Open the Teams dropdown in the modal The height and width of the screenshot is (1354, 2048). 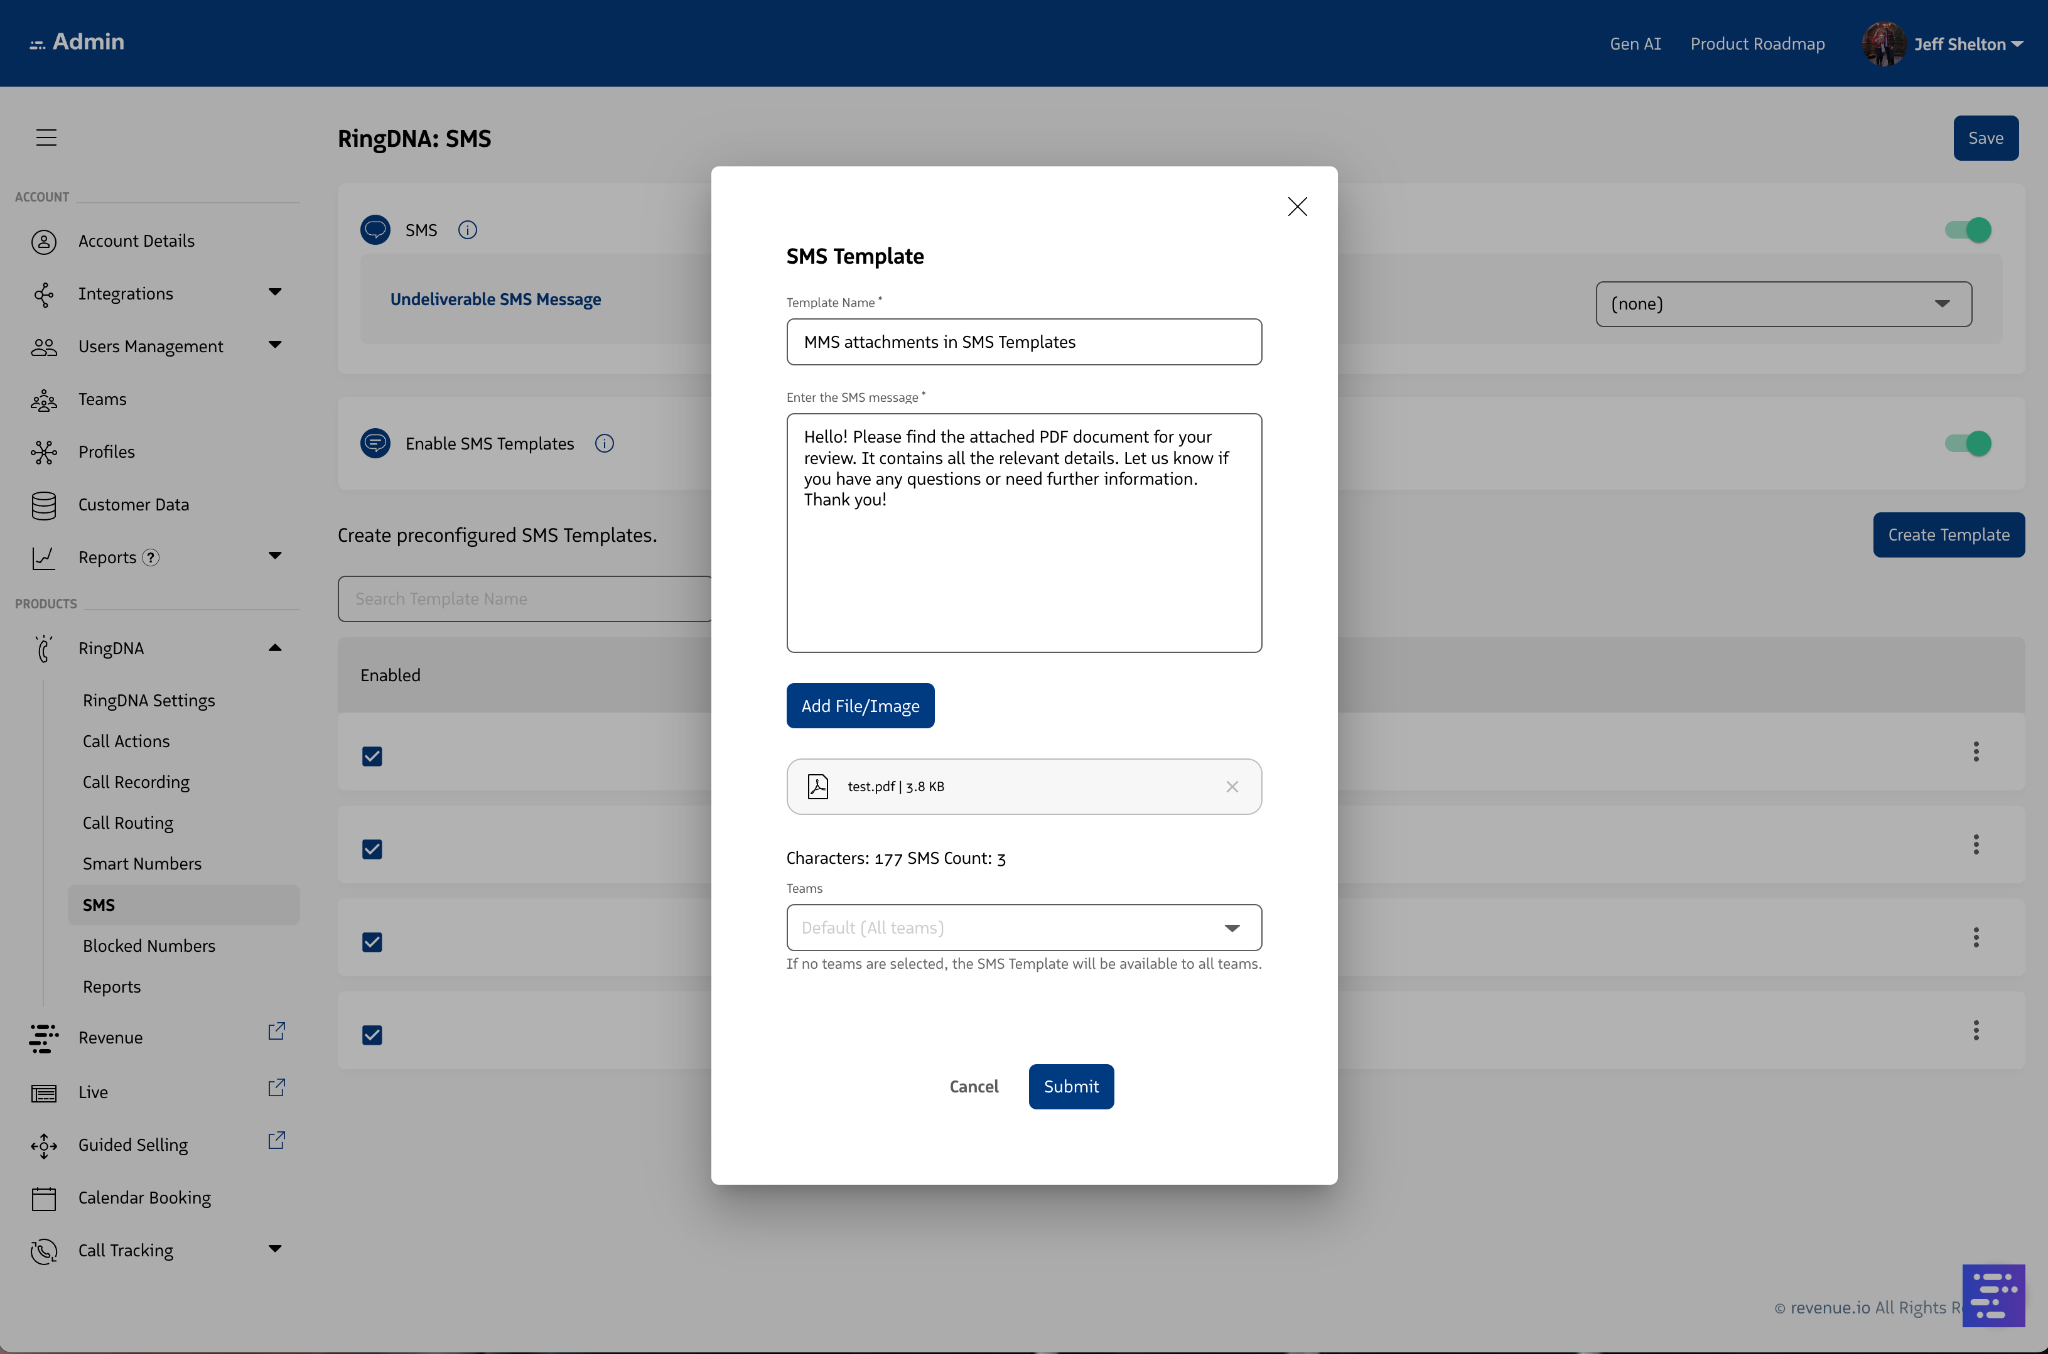(1023, 927)
